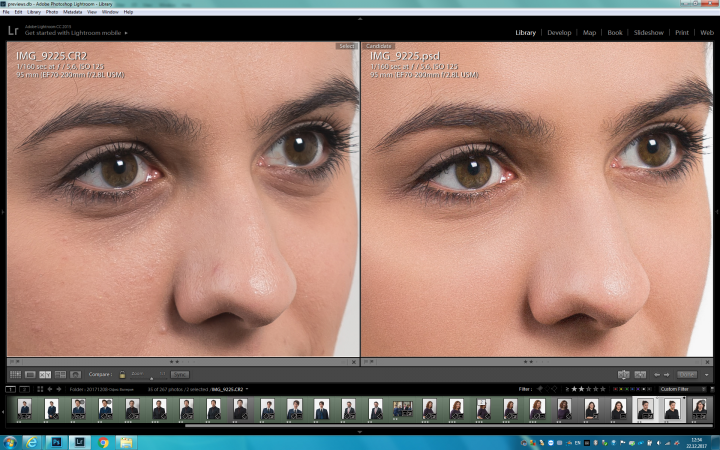
Task: Toggle the flagged filter icon
Action: point(540,389)
